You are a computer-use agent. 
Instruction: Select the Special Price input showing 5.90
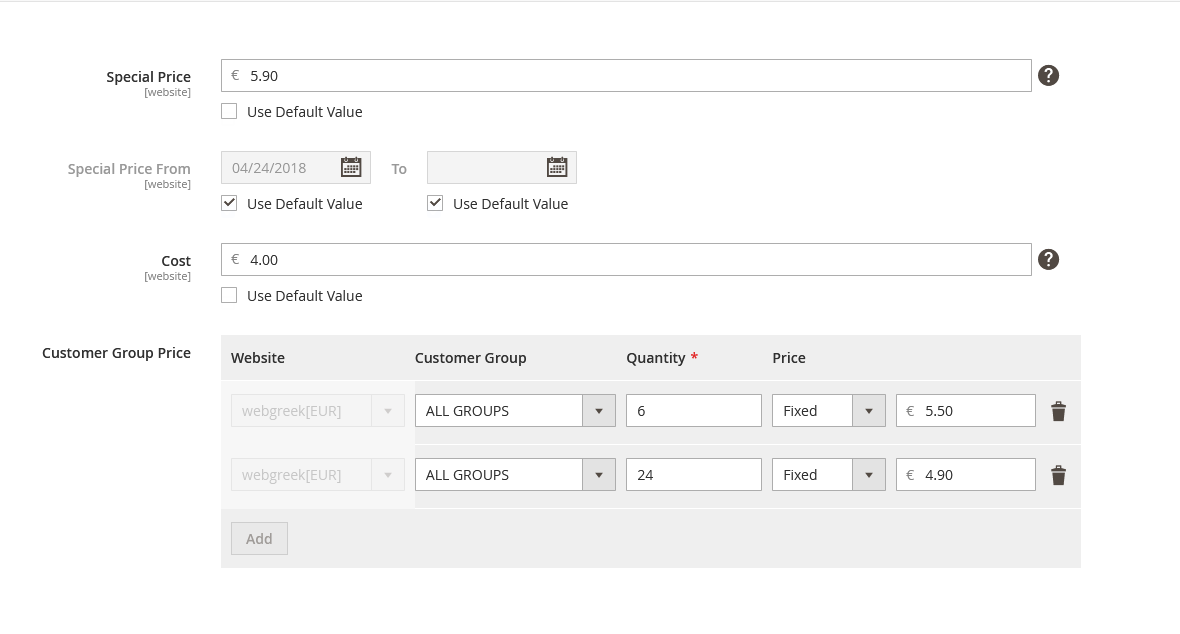pos(626,75)
